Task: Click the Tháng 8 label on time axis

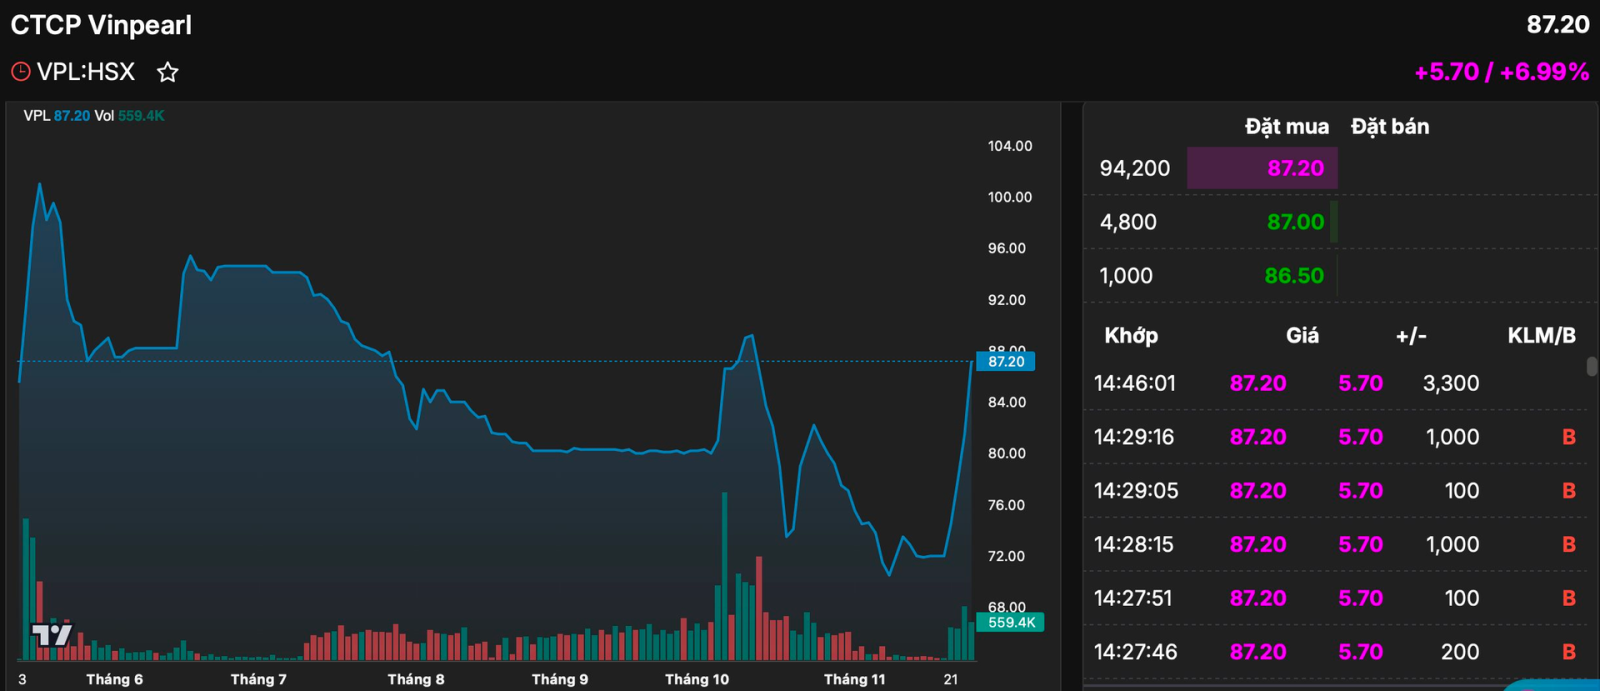Action: point(416,679)
